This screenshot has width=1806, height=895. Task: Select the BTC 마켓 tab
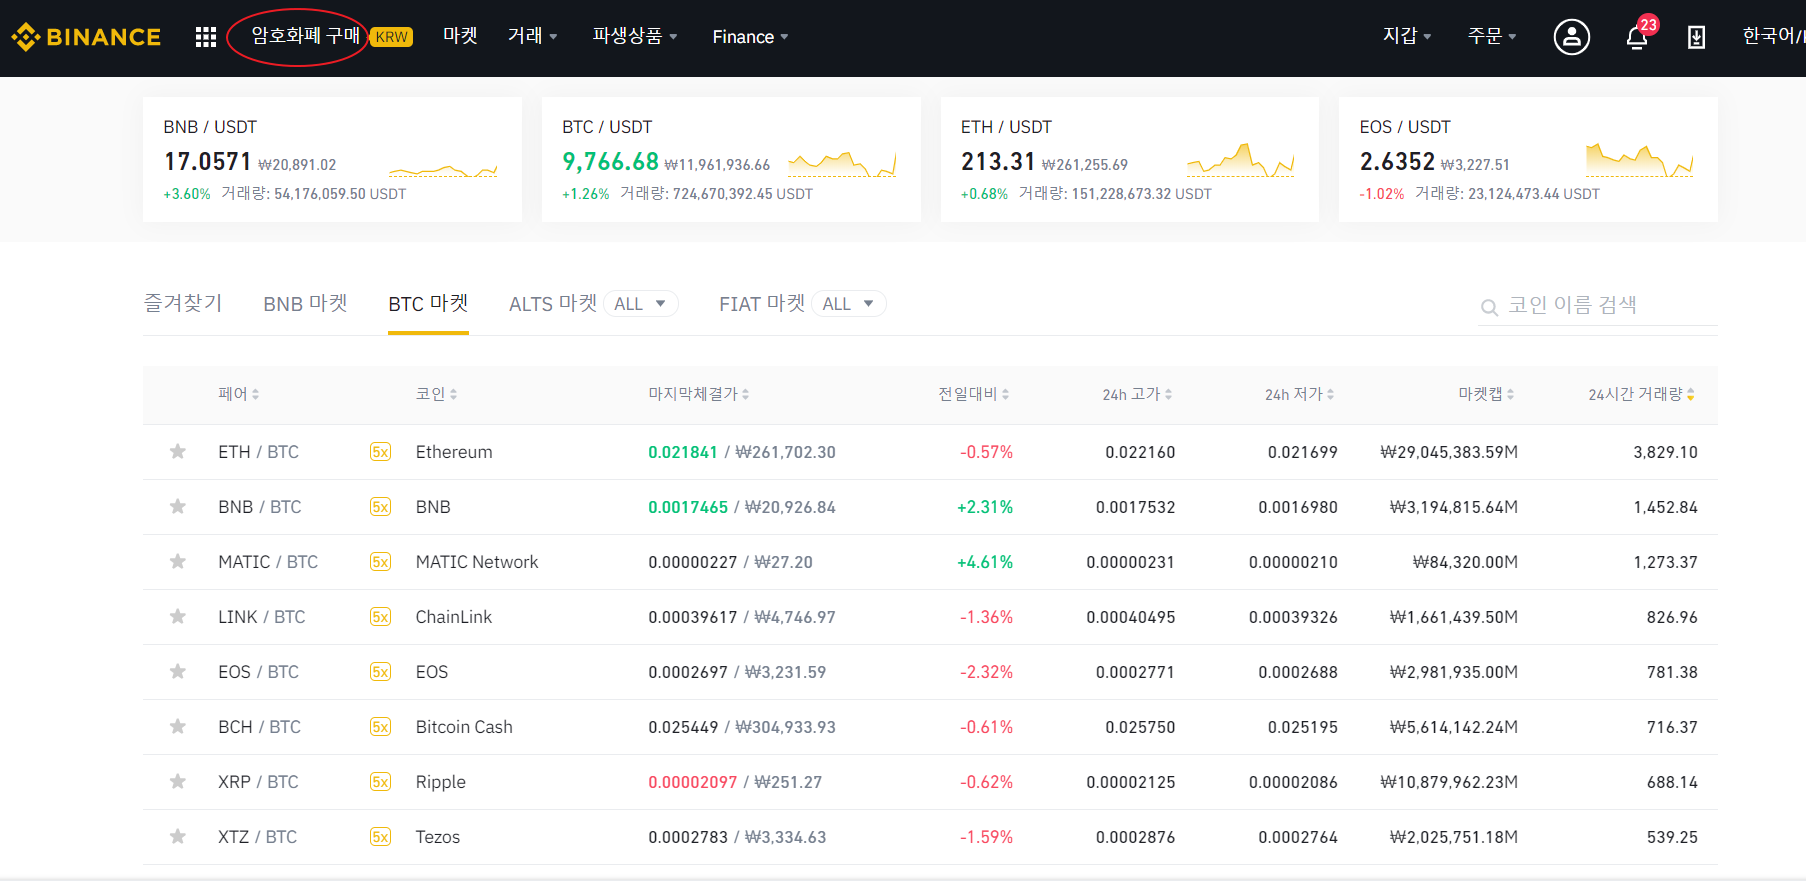[x=428, y=303]
